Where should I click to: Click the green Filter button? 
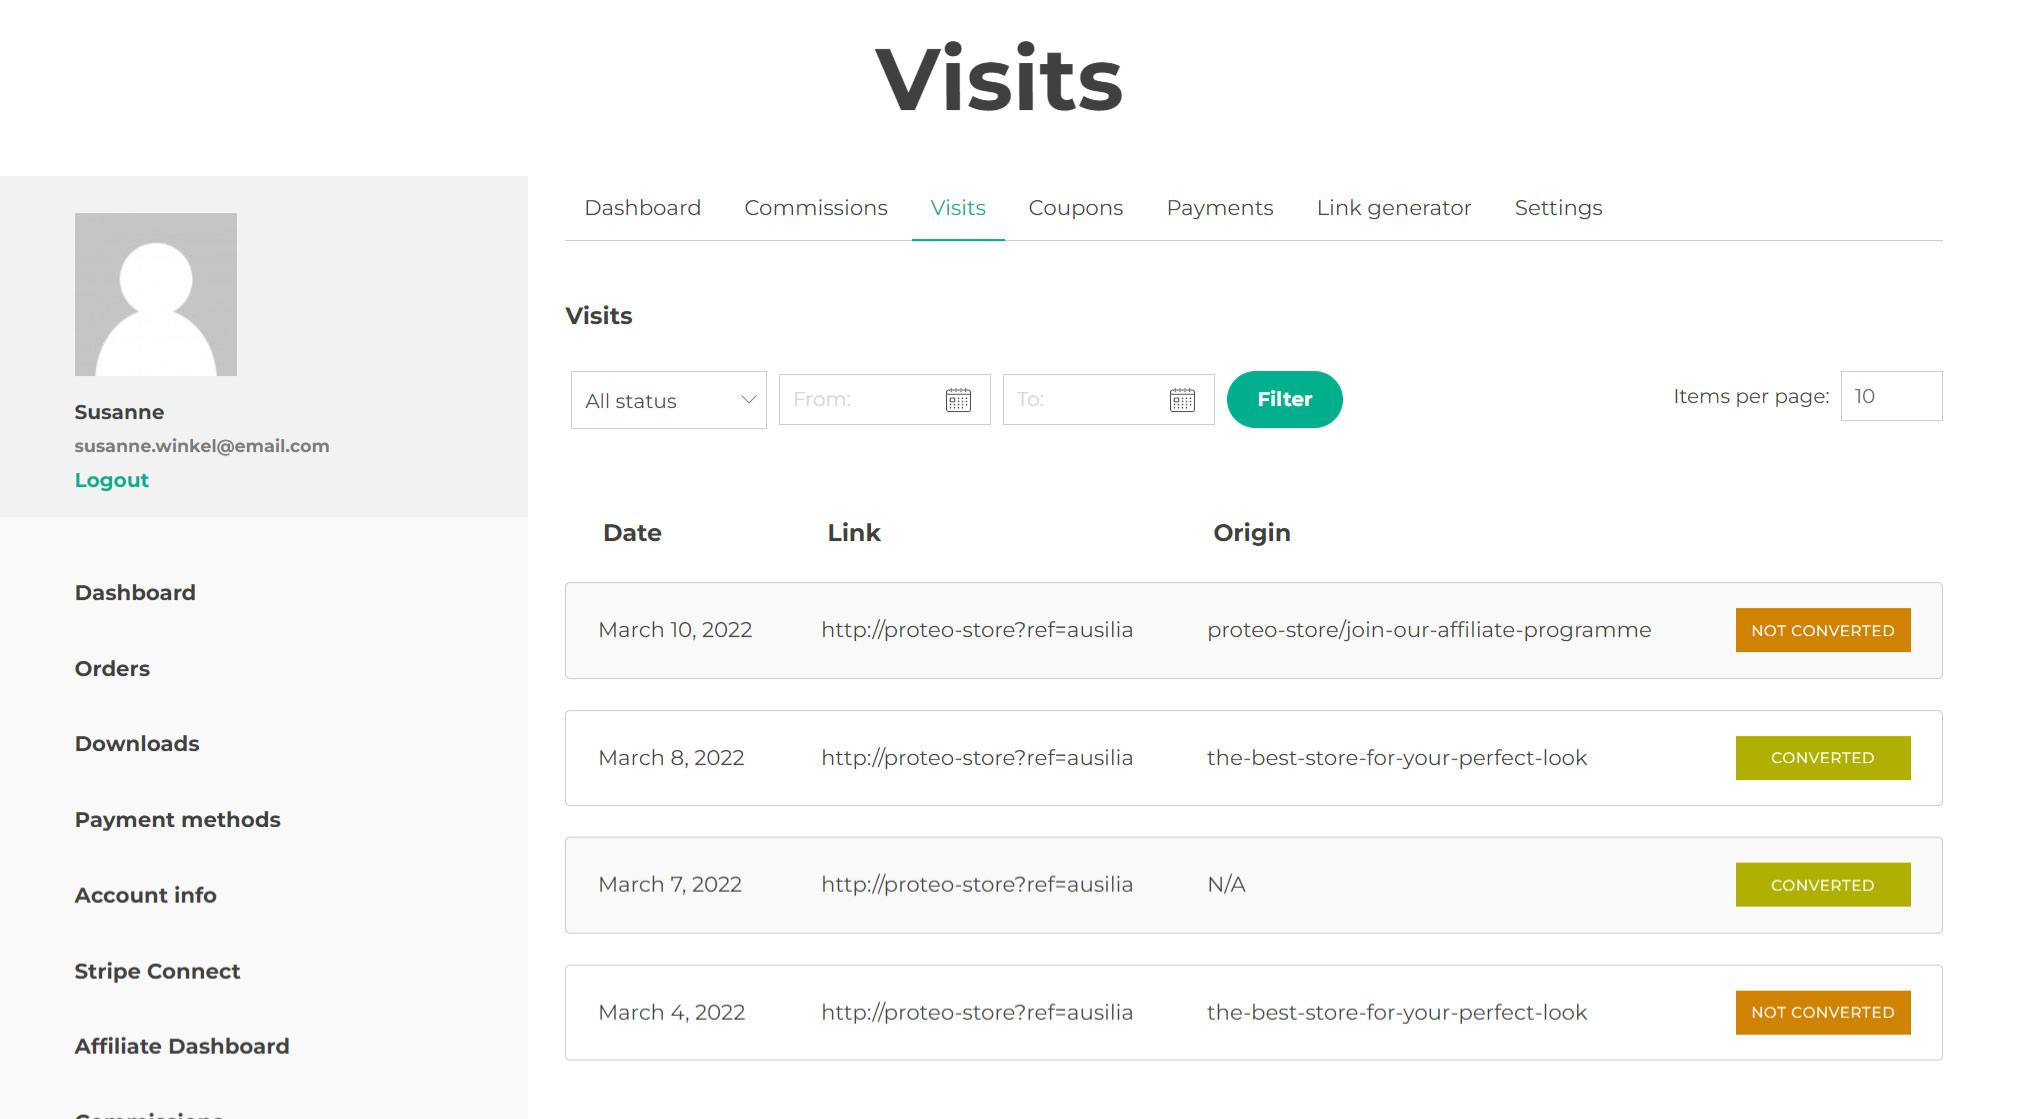(x=1284, y=399)
